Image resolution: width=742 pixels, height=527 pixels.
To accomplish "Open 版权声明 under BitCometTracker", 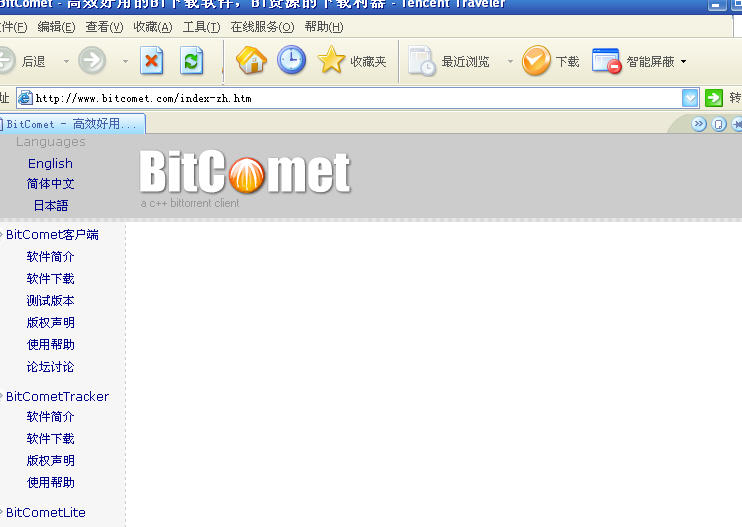I will 50,461.
